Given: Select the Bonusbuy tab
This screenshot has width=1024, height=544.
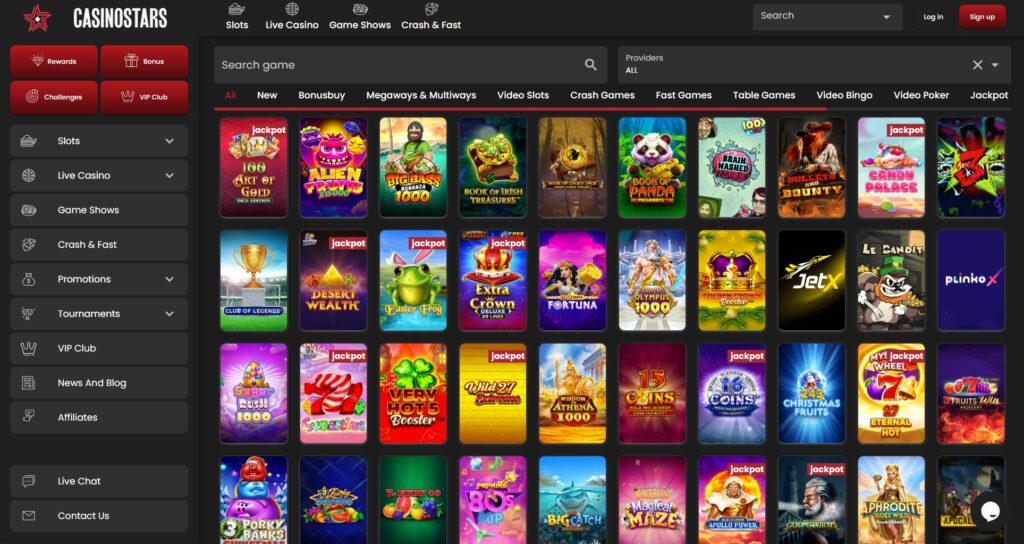Looking at the screenshot, I should (321, 95).
